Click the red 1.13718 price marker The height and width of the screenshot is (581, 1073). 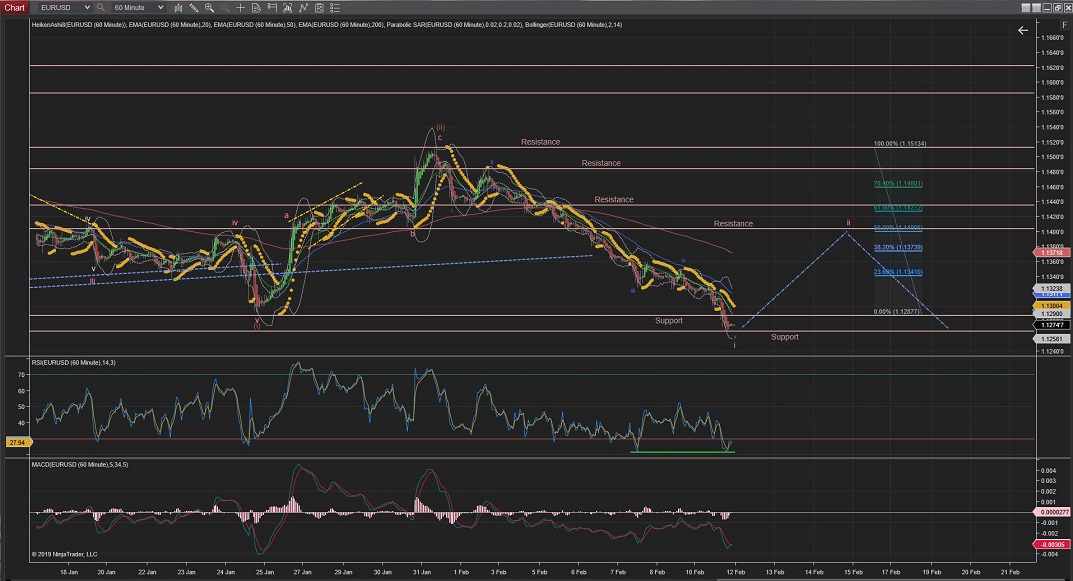(1054, 253)
